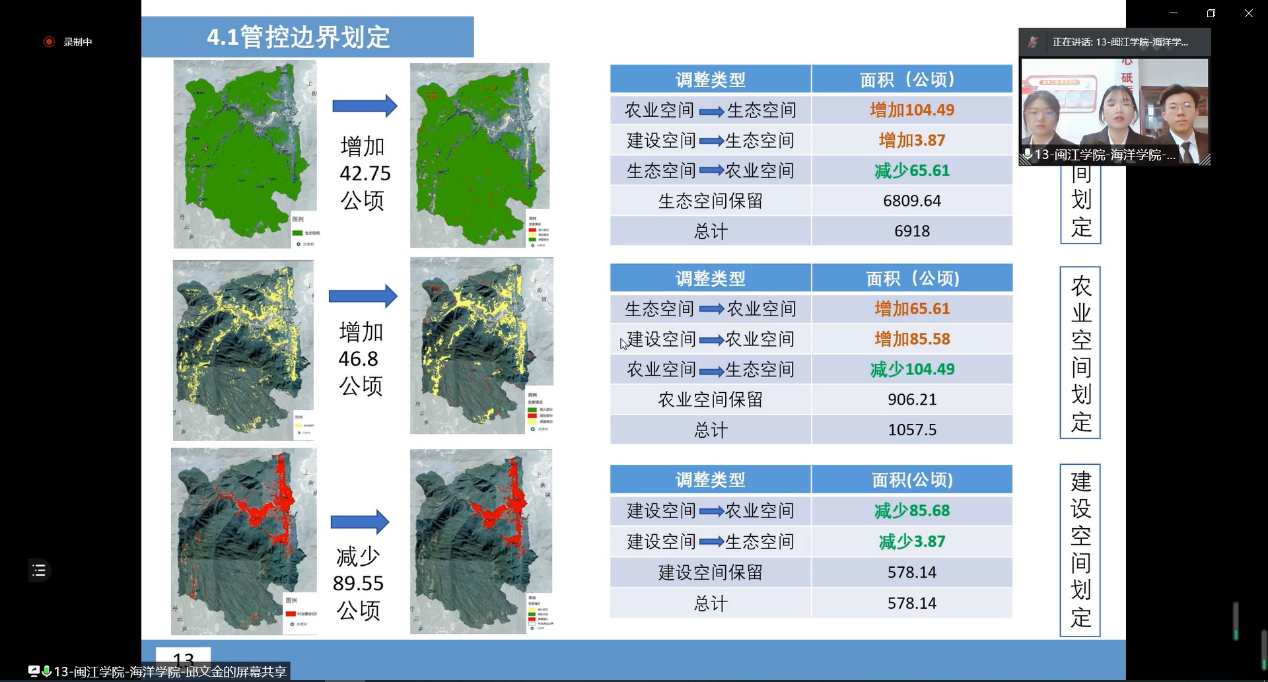The height and width of the screenshot is (682, 1268).
Task: Click the green mic icon in bottom-left label
Action: coord(46,671)
